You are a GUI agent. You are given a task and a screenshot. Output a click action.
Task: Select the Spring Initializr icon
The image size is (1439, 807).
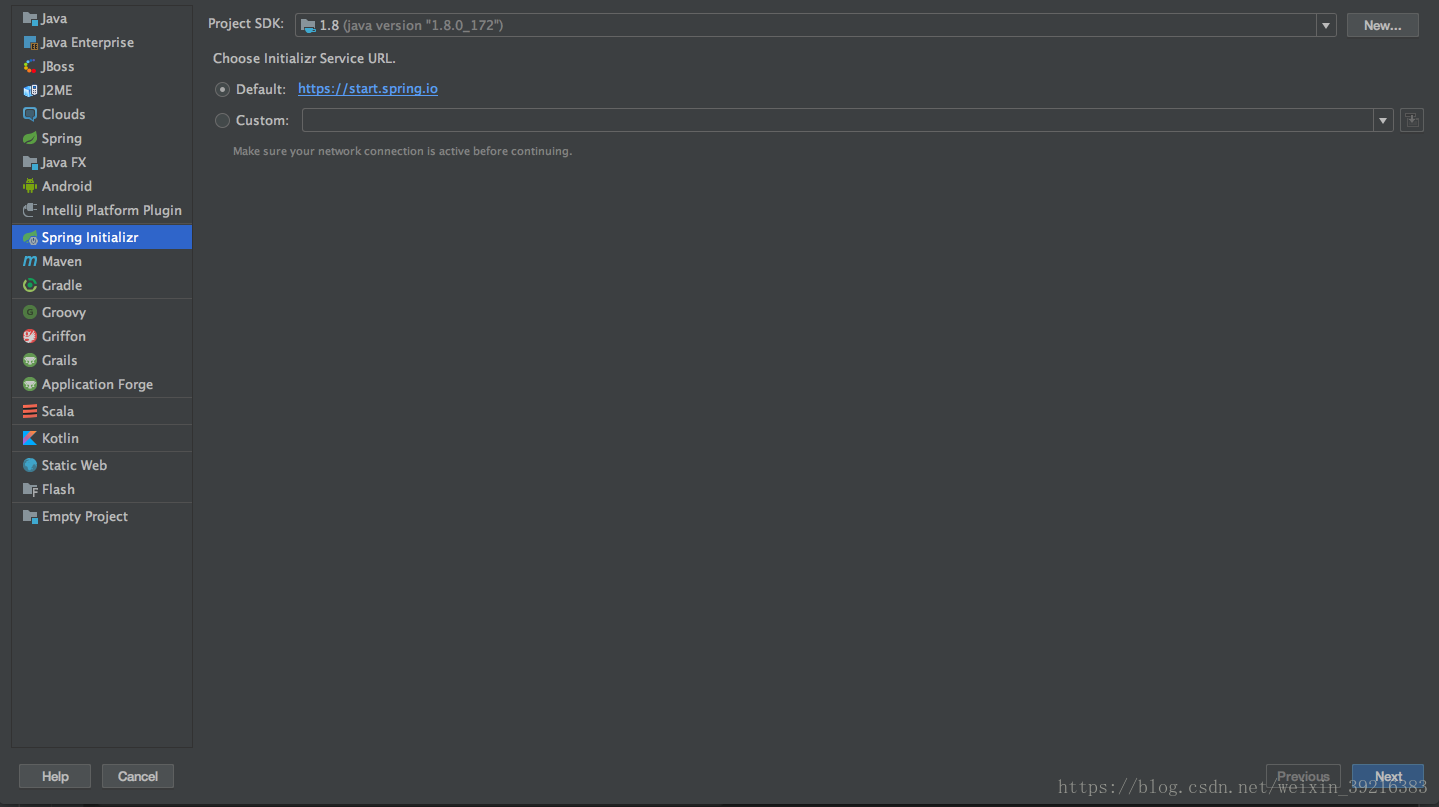click(30, 238)
